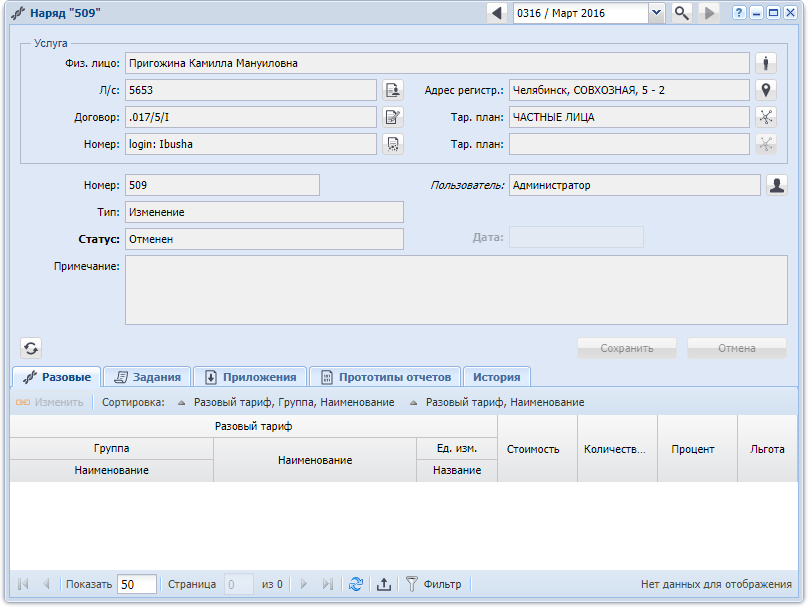Click the Название column header

point(457,470)
